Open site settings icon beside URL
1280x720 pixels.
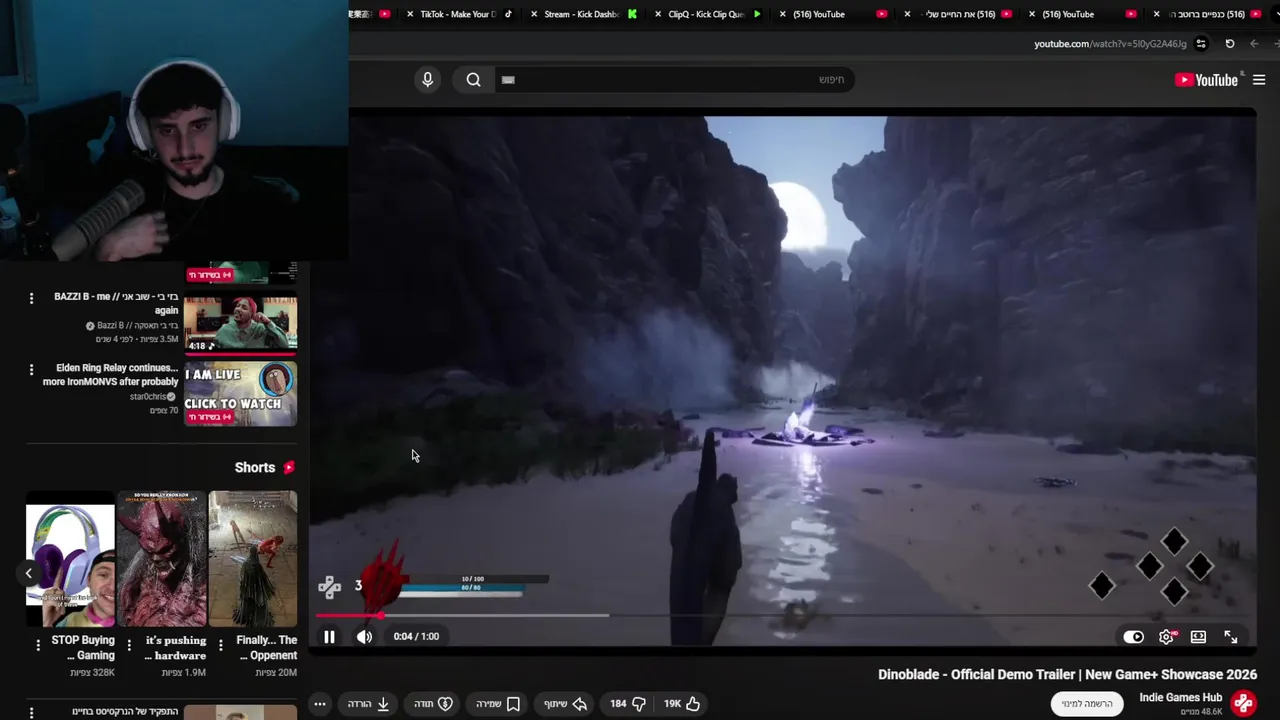[x=1201, y=44]
